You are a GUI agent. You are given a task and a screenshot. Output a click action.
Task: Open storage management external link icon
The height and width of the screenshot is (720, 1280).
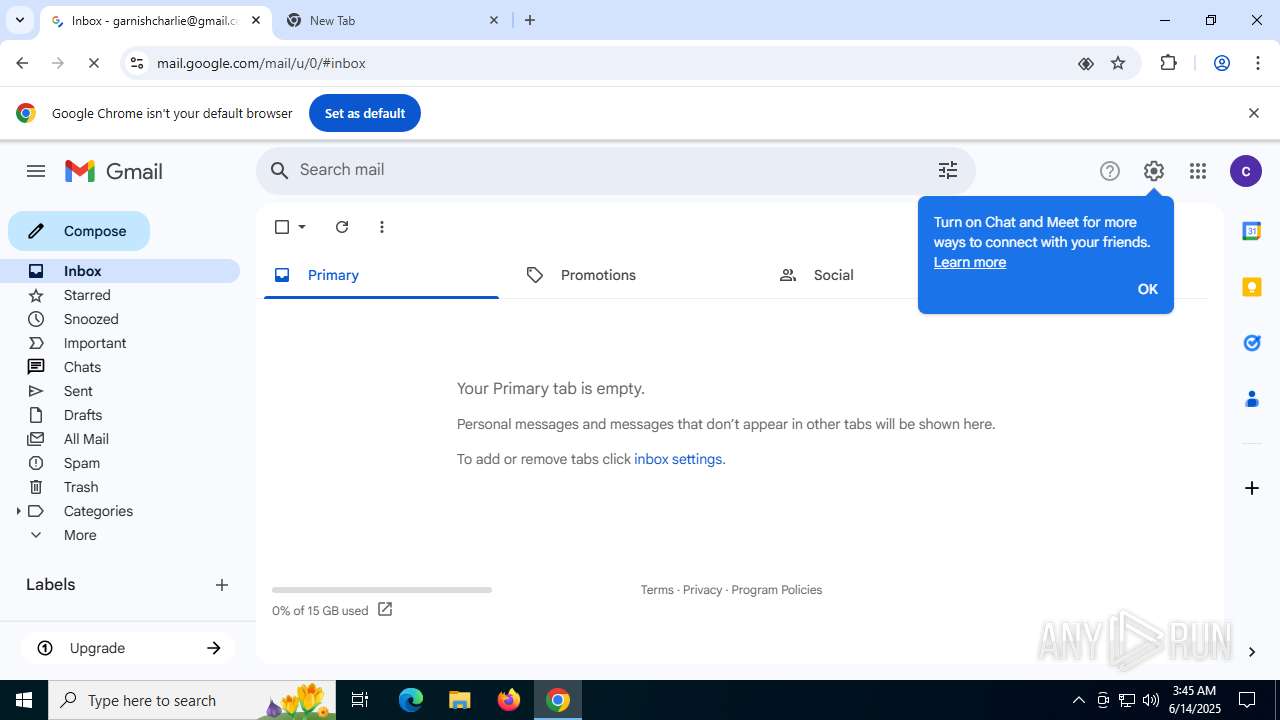(x=385, y=609)
